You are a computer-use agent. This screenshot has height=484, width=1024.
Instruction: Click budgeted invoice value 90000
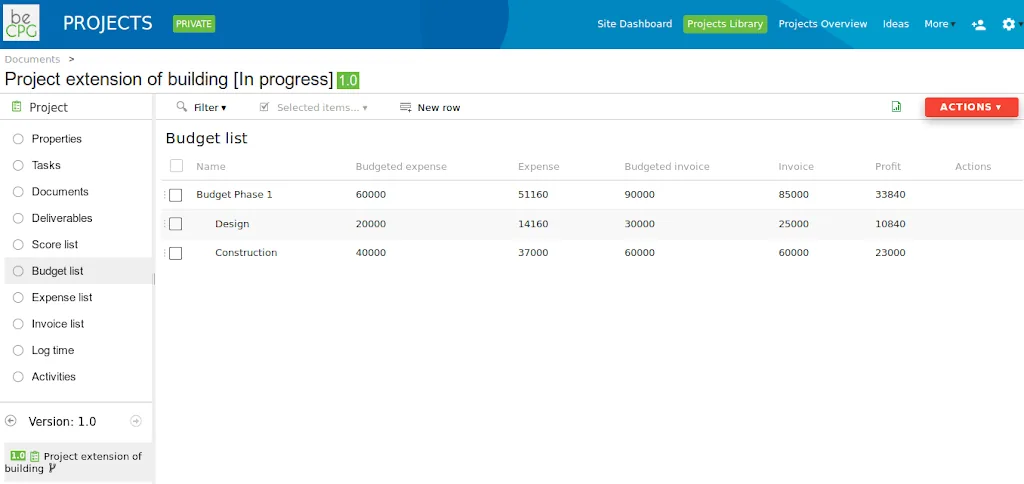click(639, 195)
